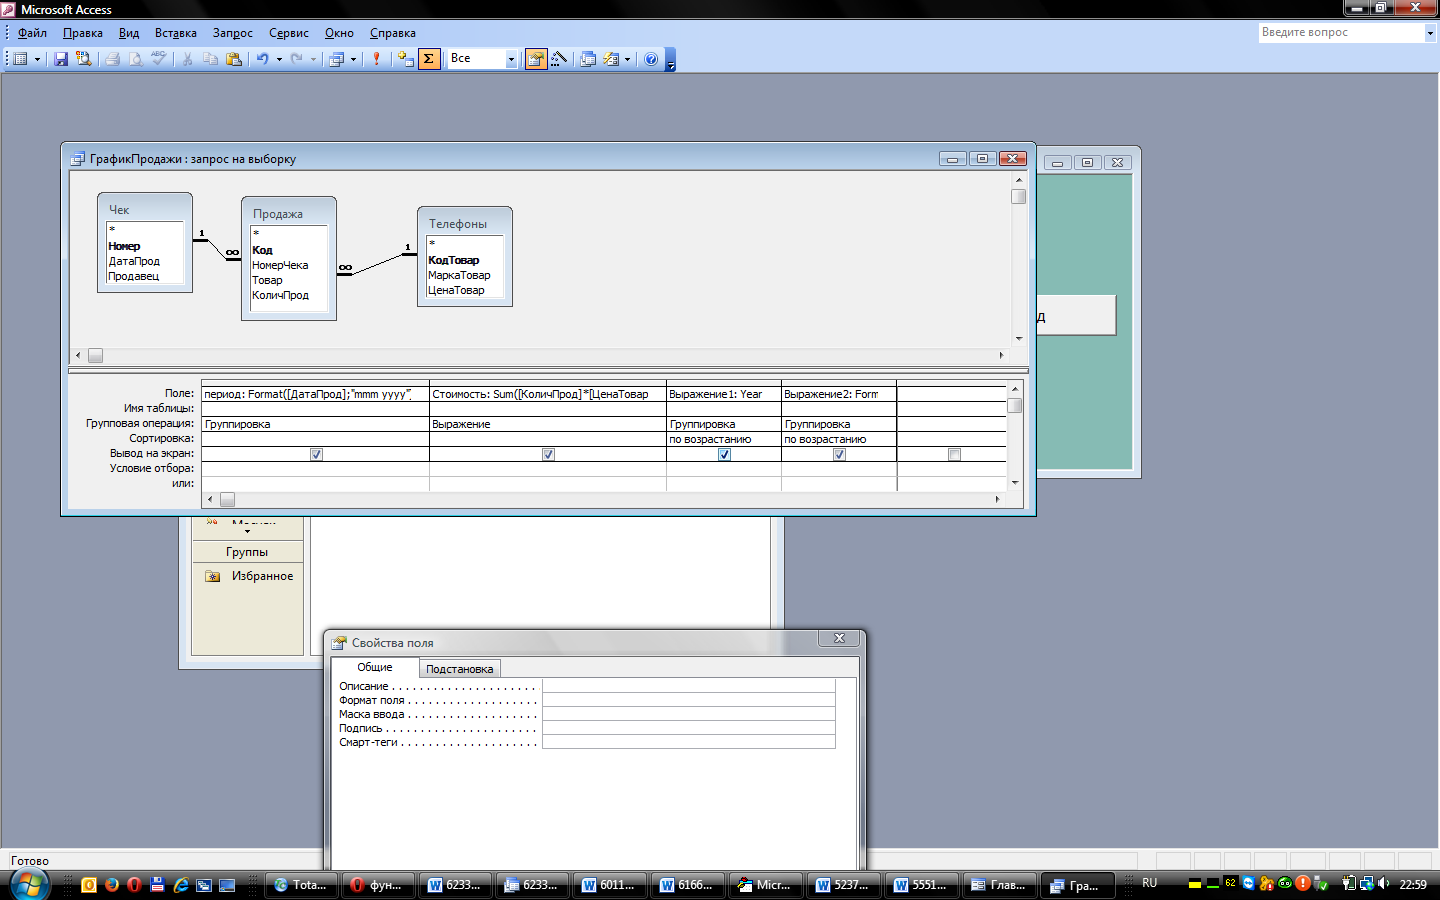Screen dimensions: 1440x900
Task: Enable show checkbox in empty fifth column
Action: tap(954, 454)
